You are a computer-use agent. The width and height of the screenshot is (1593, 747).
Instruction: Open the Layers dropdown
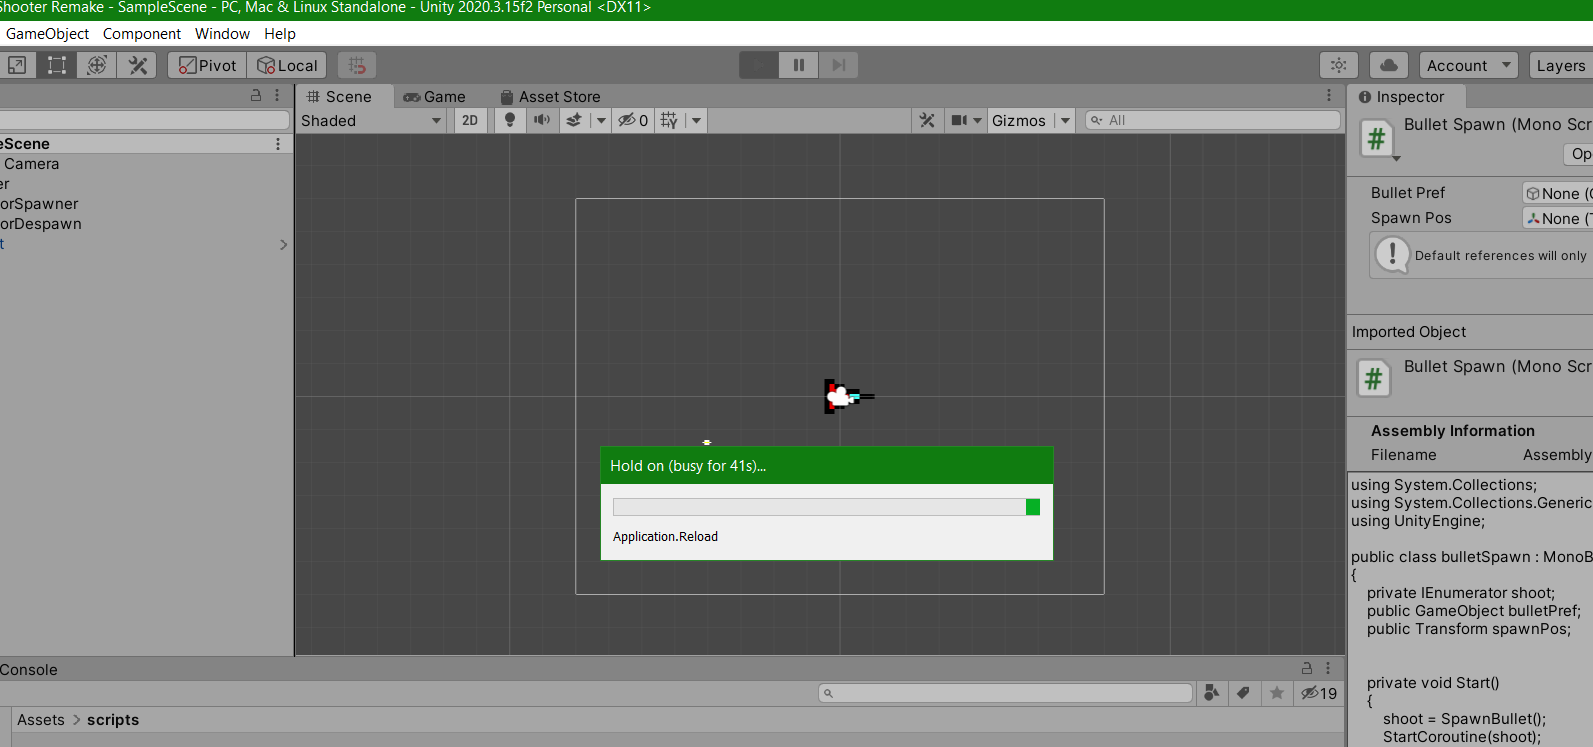pyautogui.click(x=1561, y=65)
